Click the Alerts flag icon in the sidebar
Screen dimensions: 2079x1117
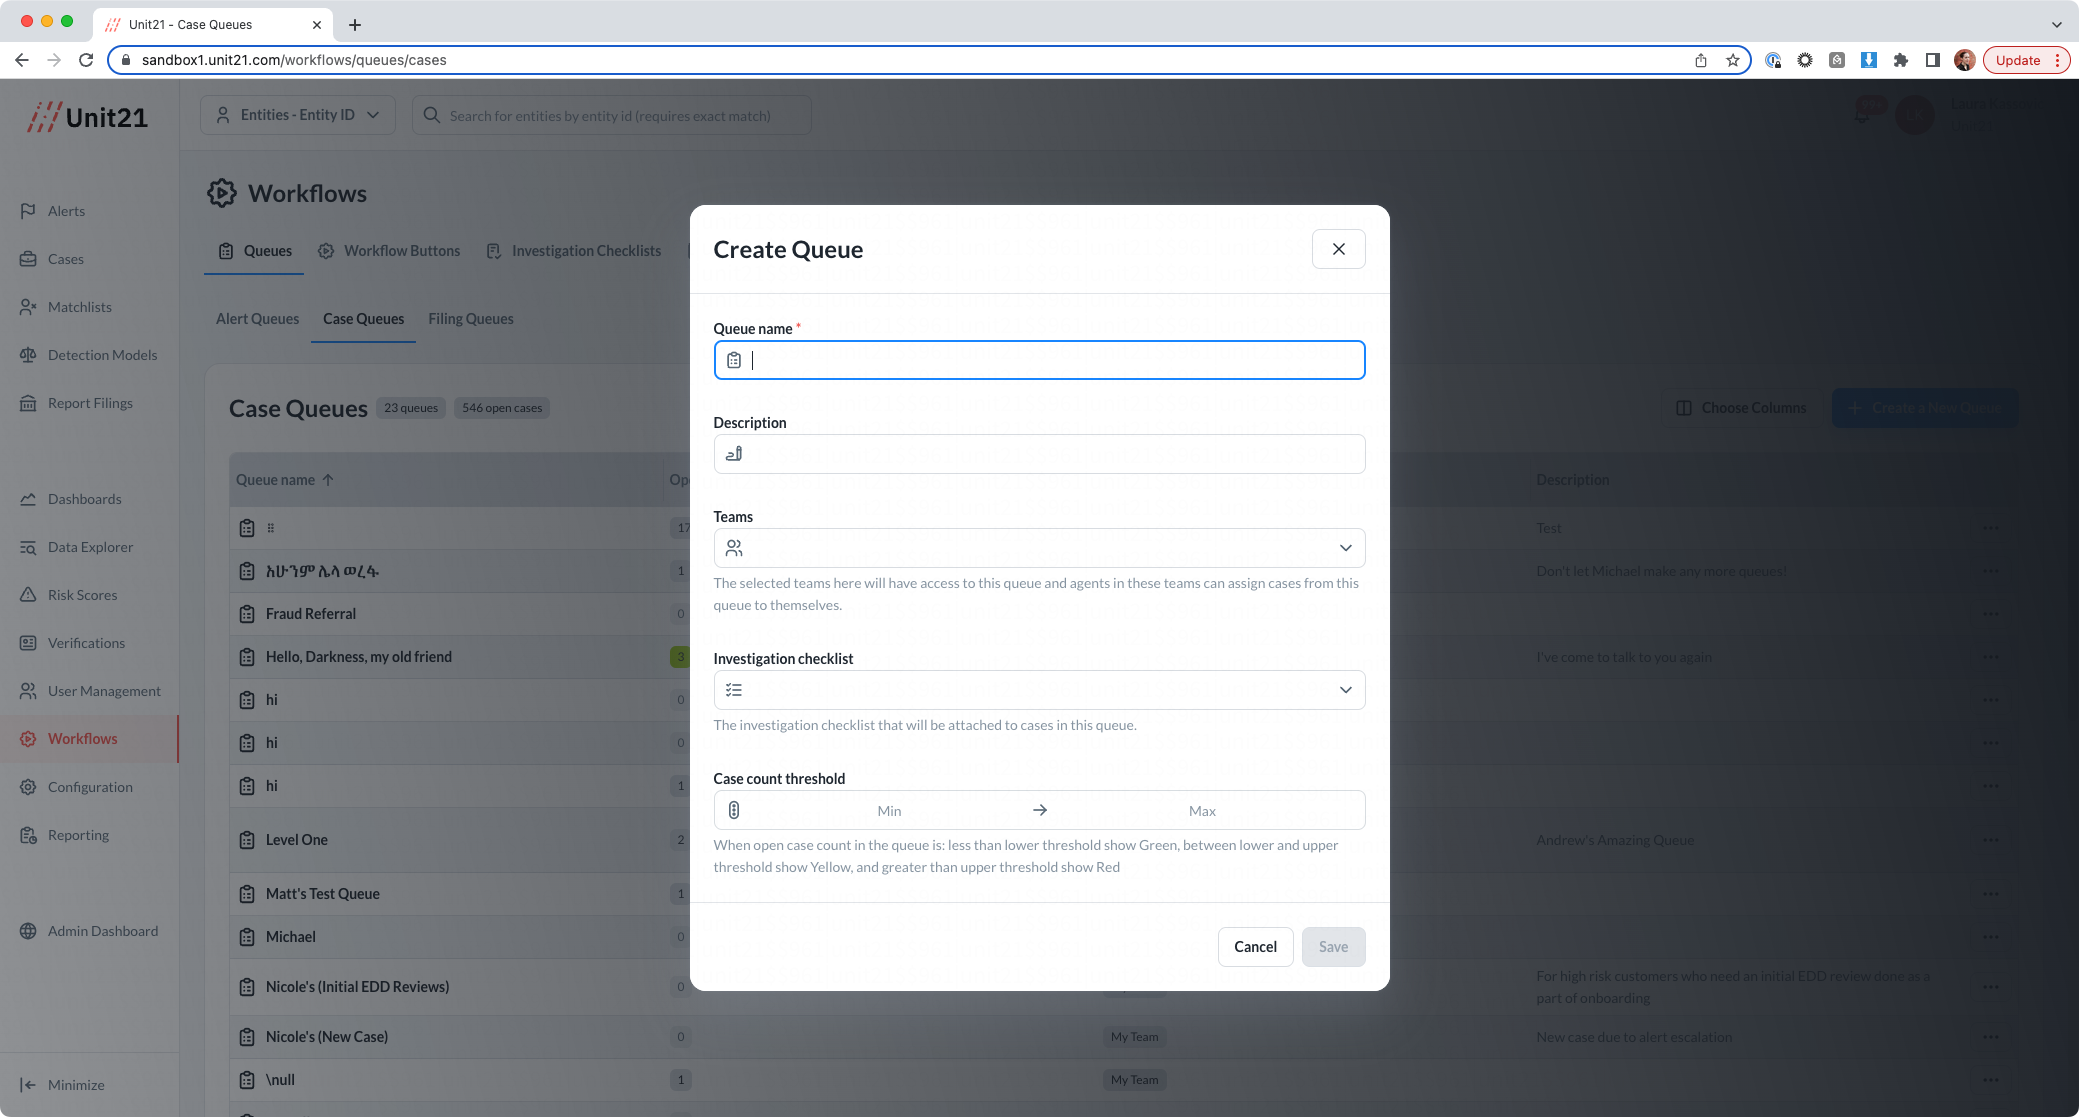[x=28, y=211]
